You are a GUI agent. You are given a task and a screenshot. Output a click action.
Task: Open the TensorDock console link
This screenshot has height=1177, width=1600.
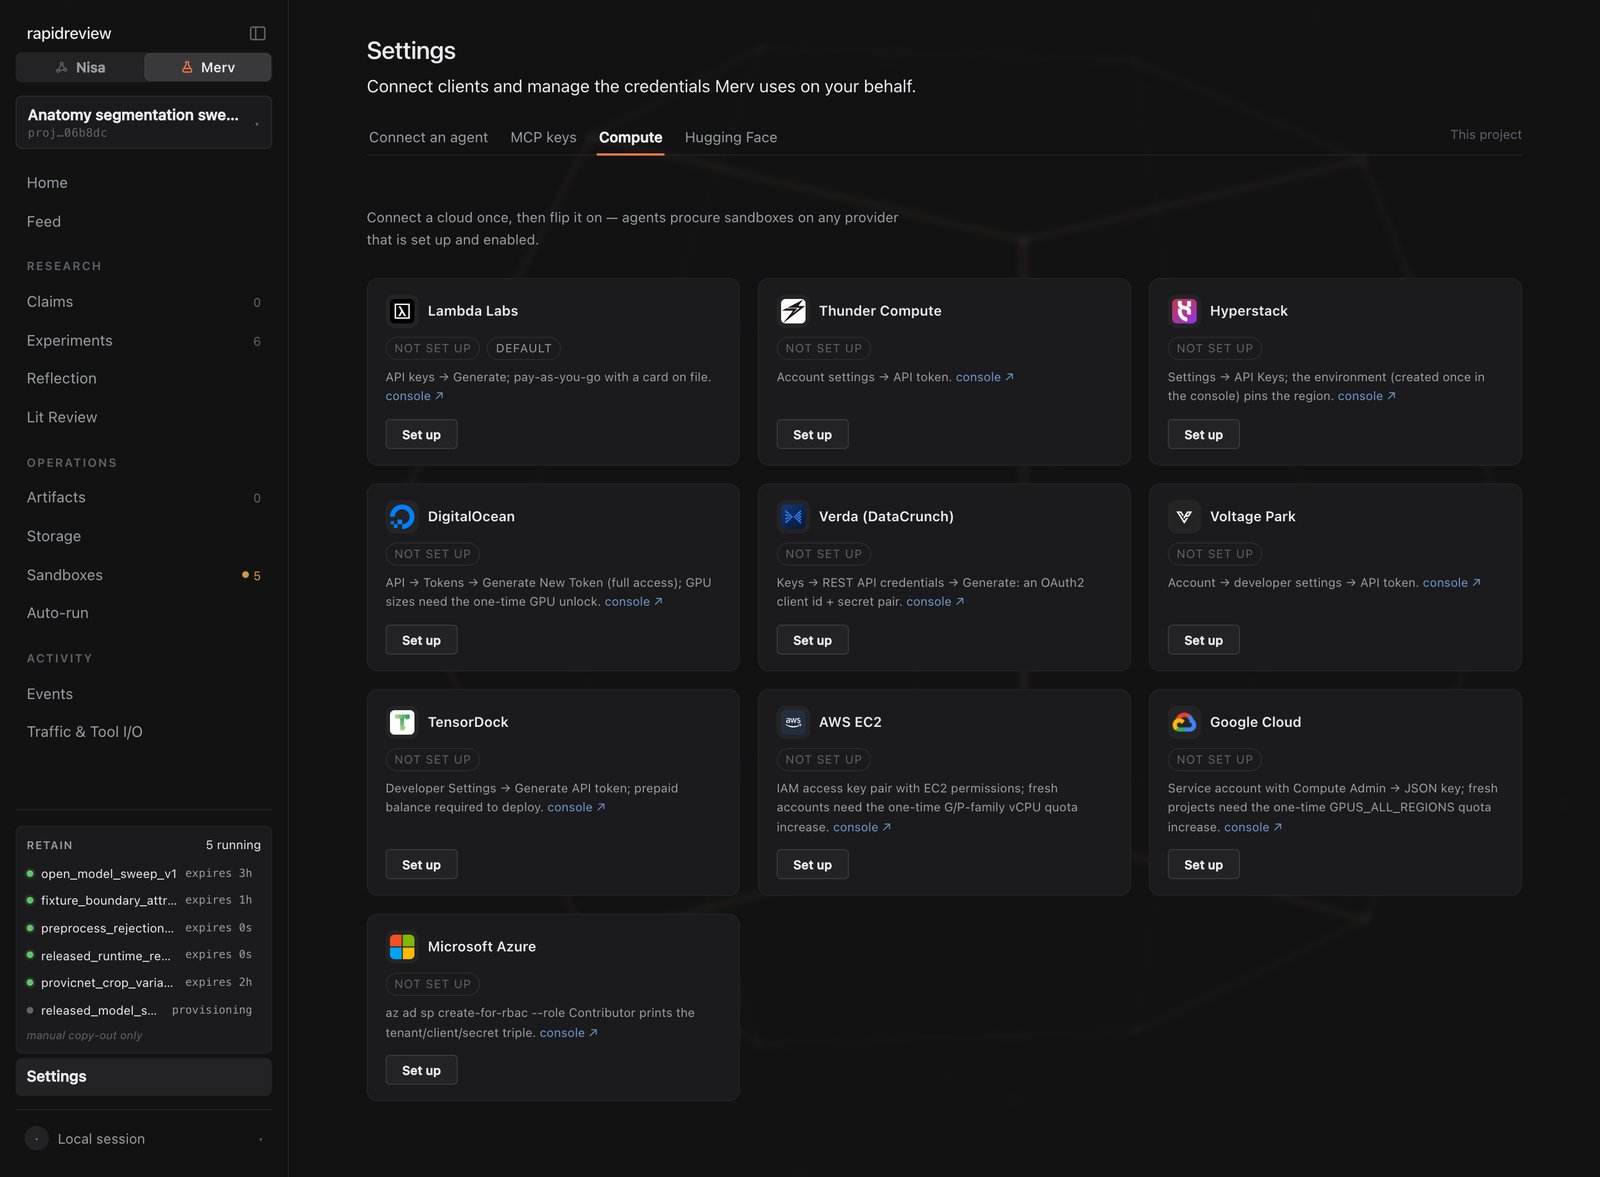click(x=576, y=808)
